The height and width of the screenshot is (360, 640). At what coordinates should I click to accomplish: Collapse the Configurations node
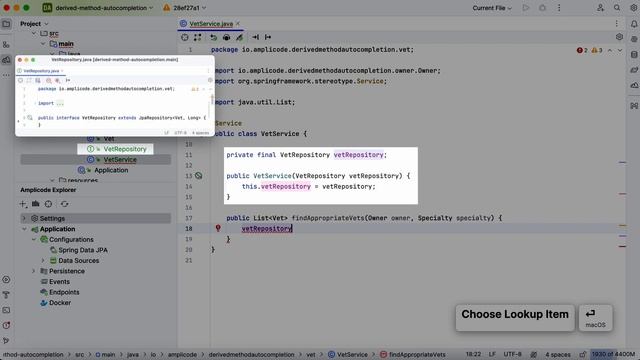click(x=34, y=240)
